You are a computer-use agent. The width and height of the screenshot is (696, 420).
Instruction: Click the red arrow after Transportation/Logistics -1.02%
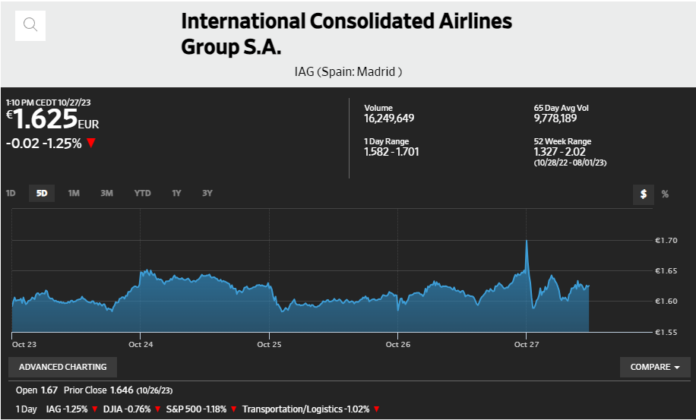click(x=376, y=408)
